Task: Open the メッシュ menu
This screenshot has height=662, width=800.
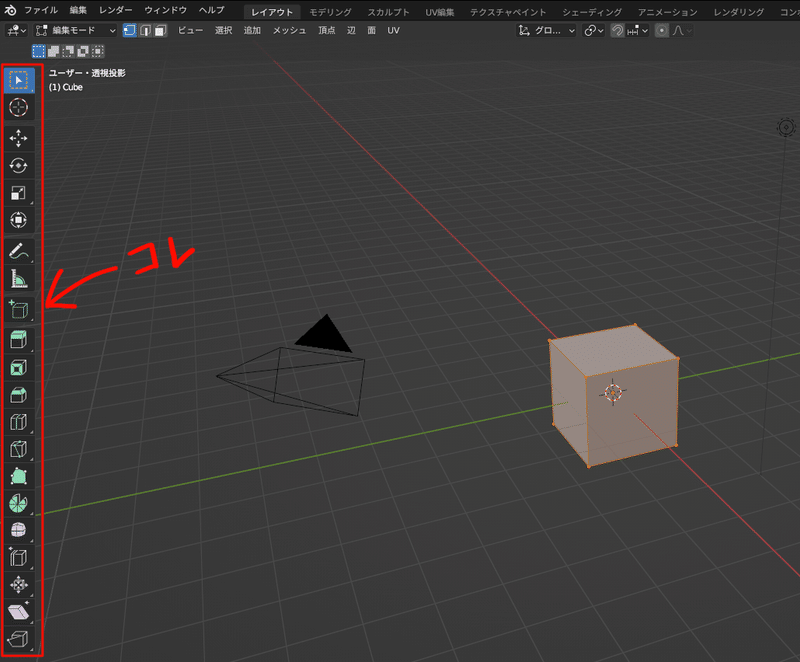Action: 288,30
